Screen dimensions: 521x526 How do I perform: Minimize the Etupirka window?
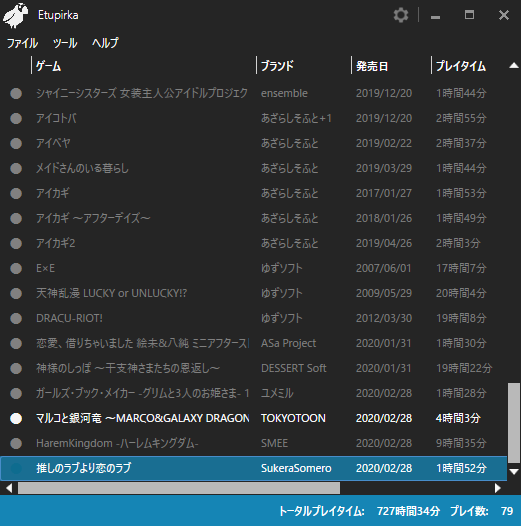[x=435, y=16]
